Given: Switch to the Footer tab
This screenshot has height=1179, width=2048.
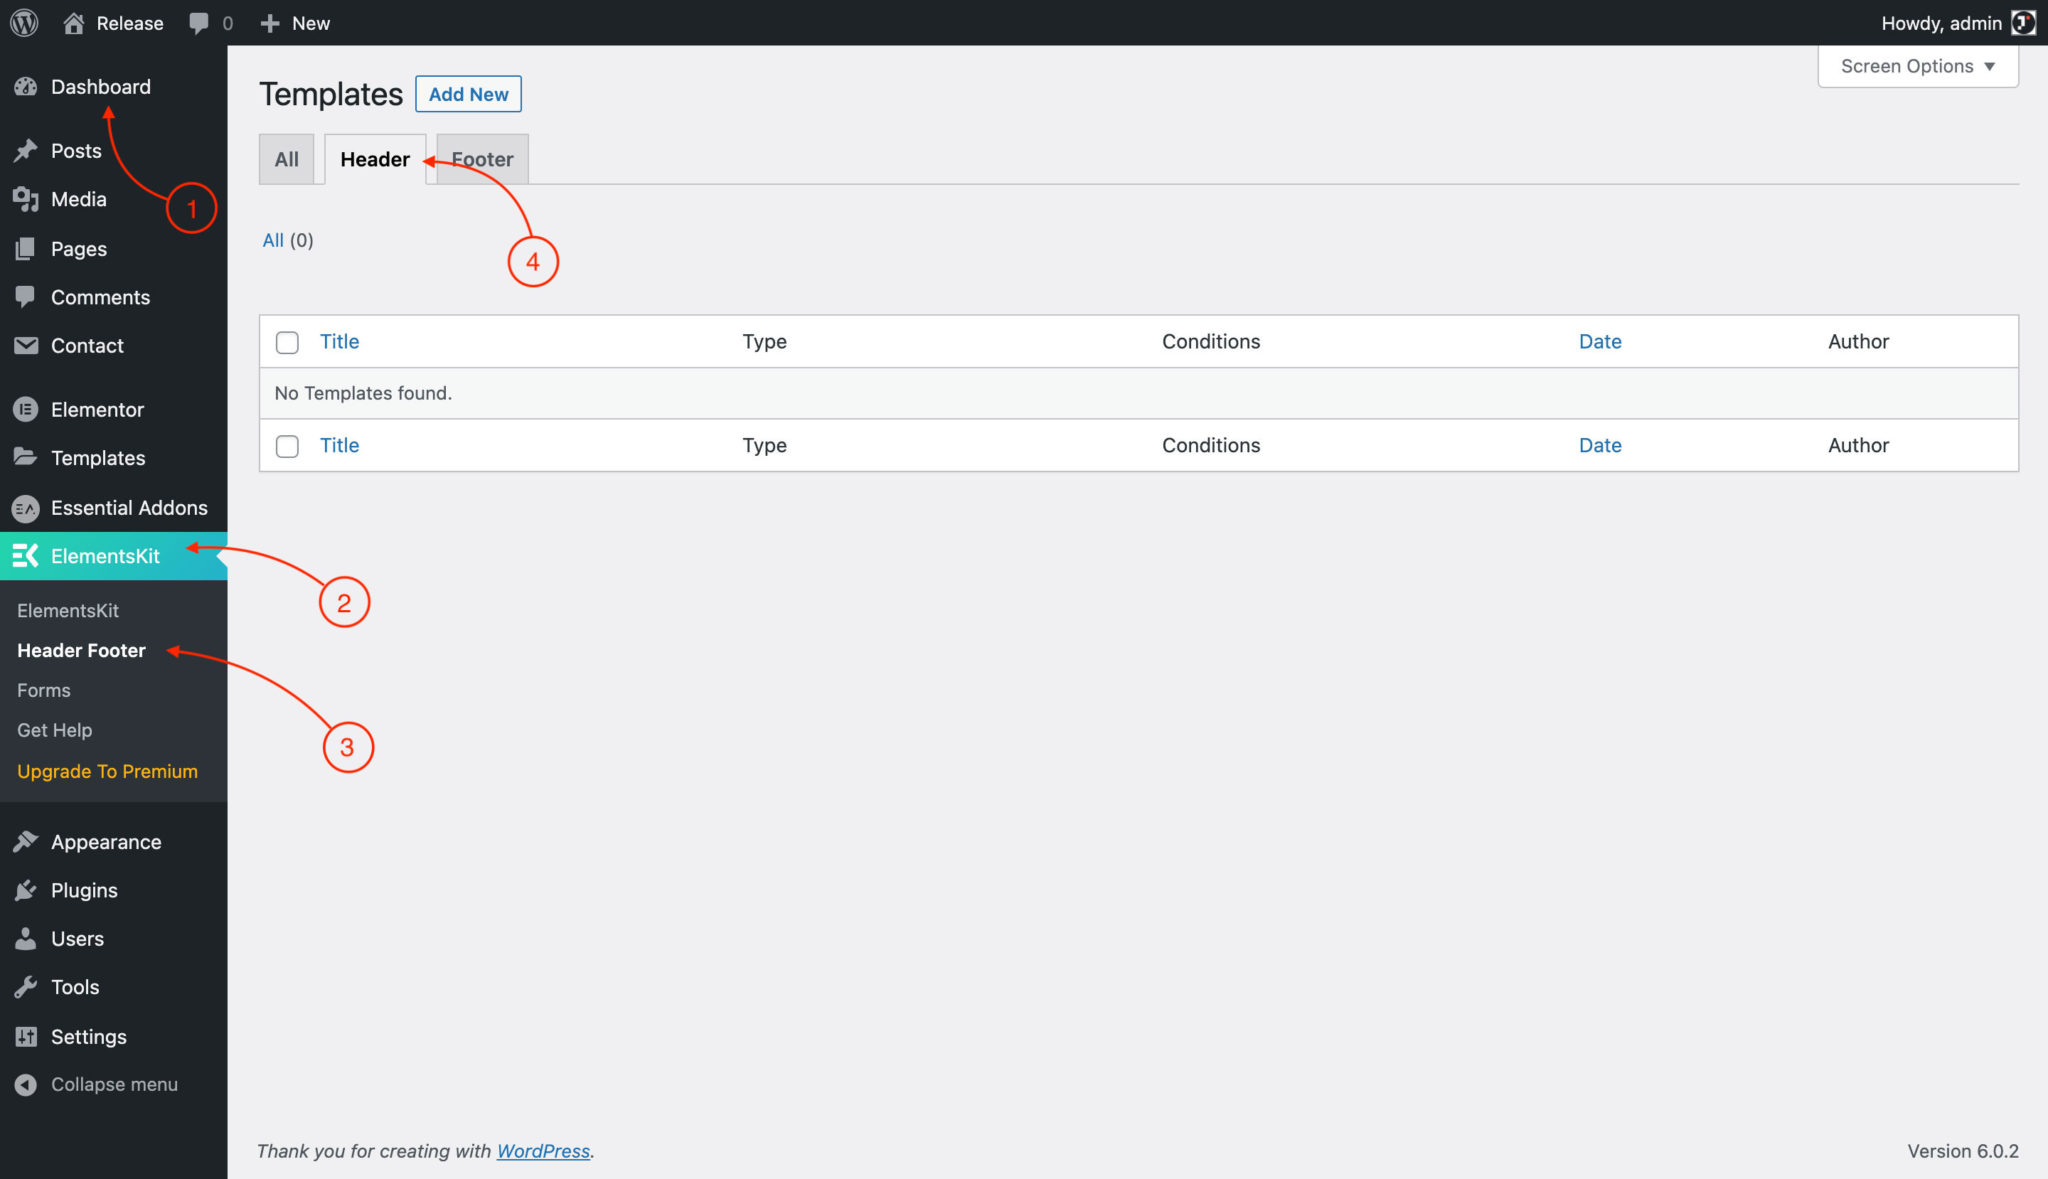Looking at the screenshot, I should 482,159.
